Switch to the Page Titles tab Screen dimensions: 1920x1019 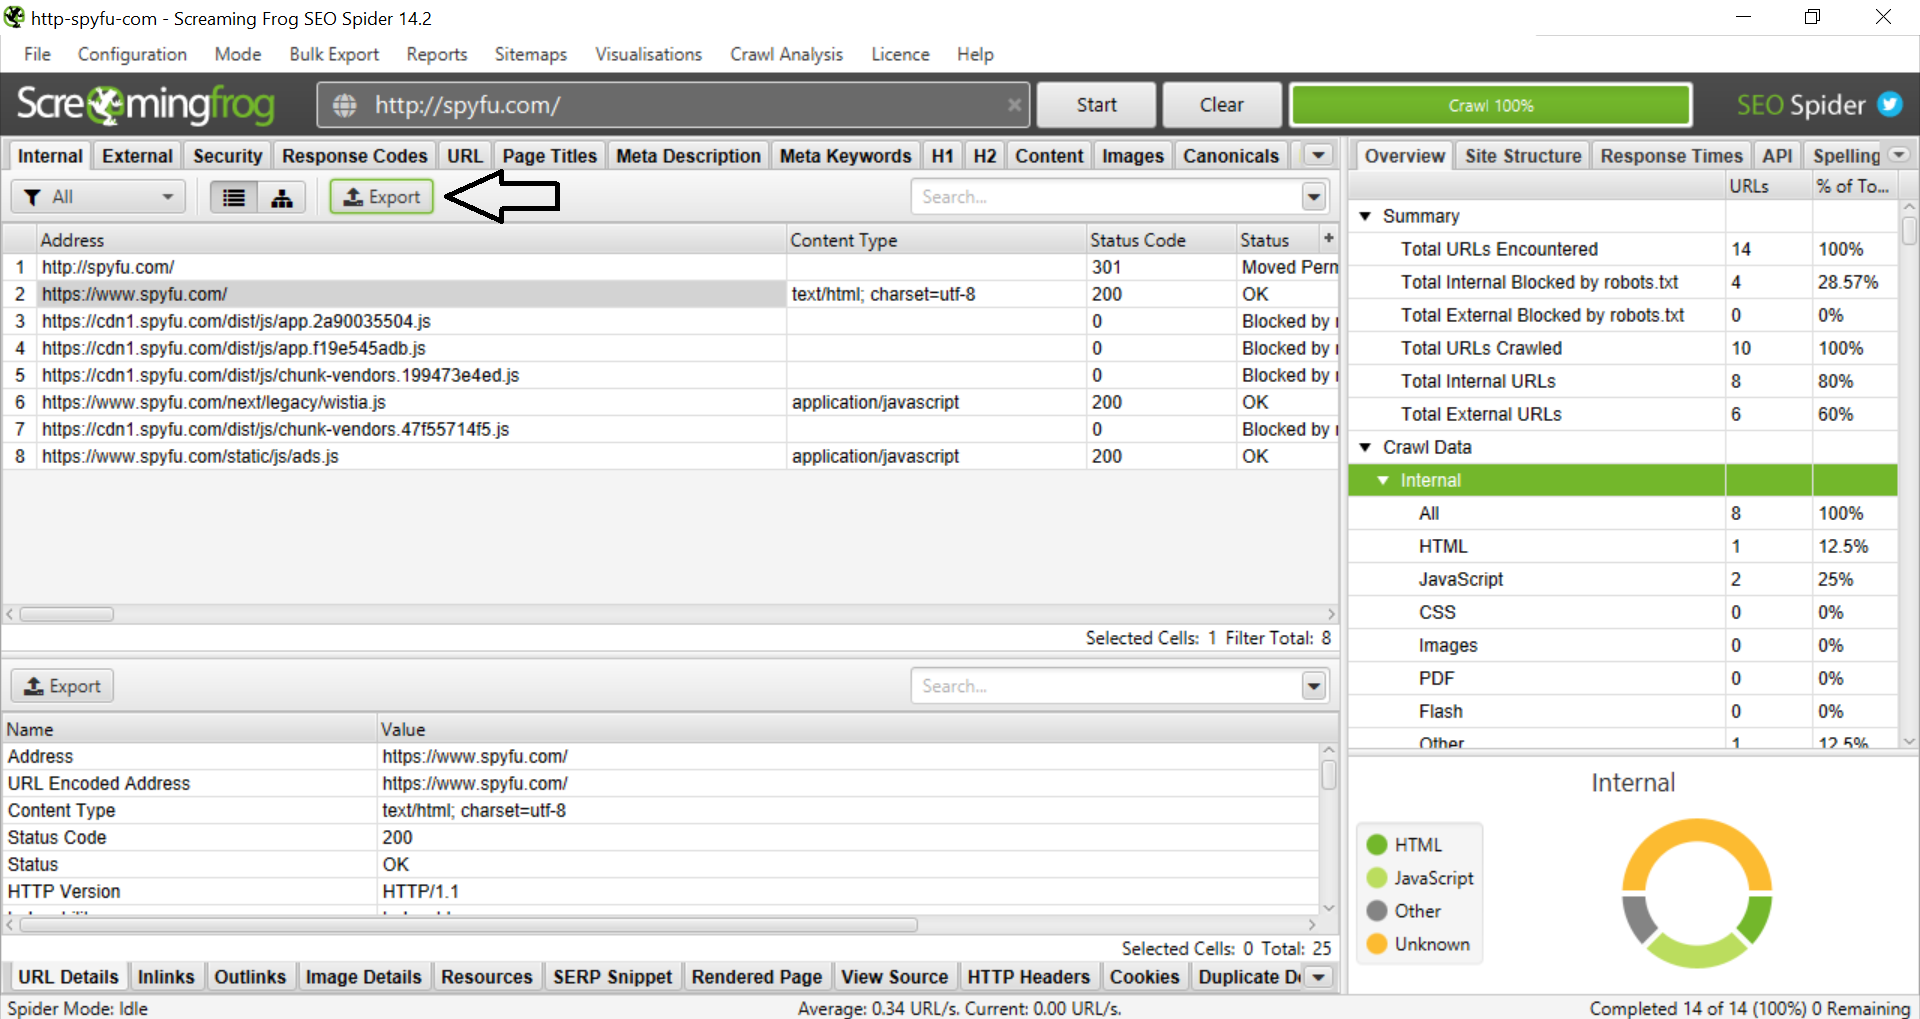pyautogui.click(x=549, y=155)
